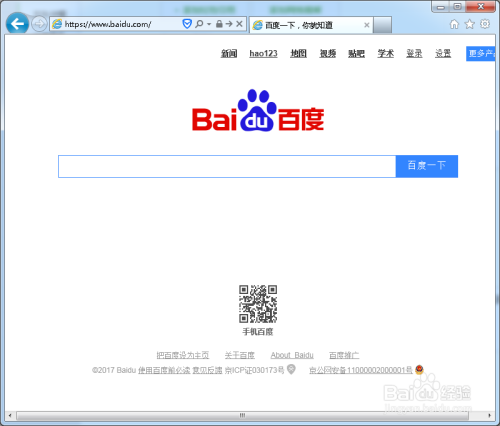Viewport: 500px width, 426px height.
Task: Click the Baidu logo image
Action: (x=258, y=111)
